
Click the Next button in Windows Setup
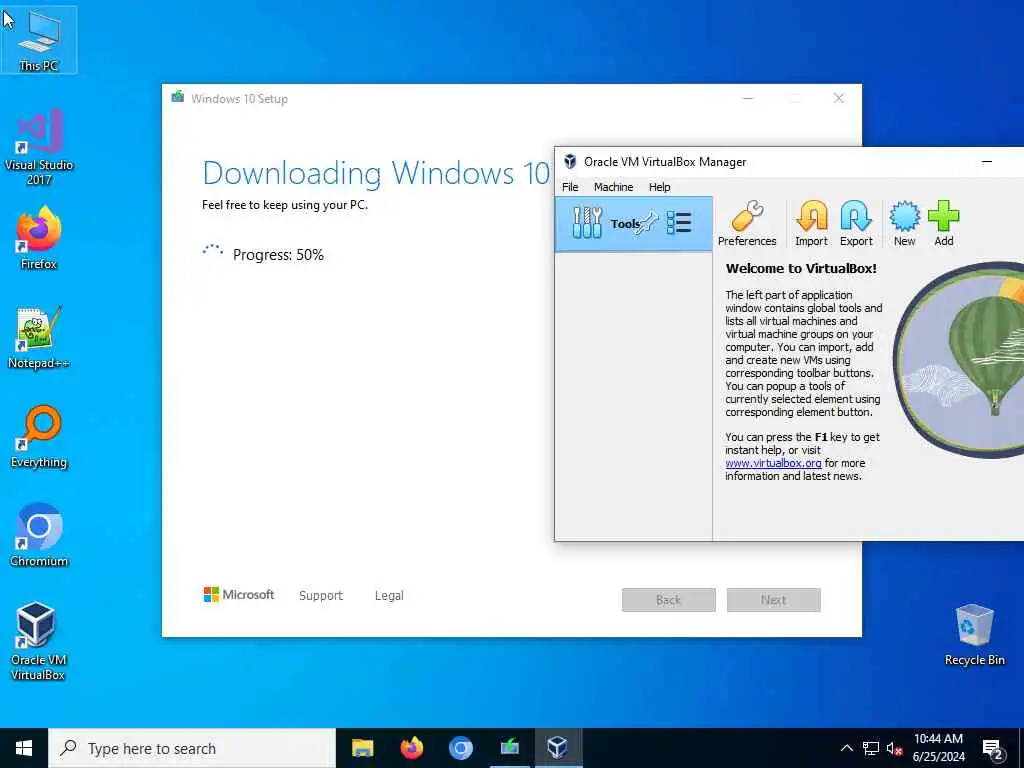(x=774, y=600)
